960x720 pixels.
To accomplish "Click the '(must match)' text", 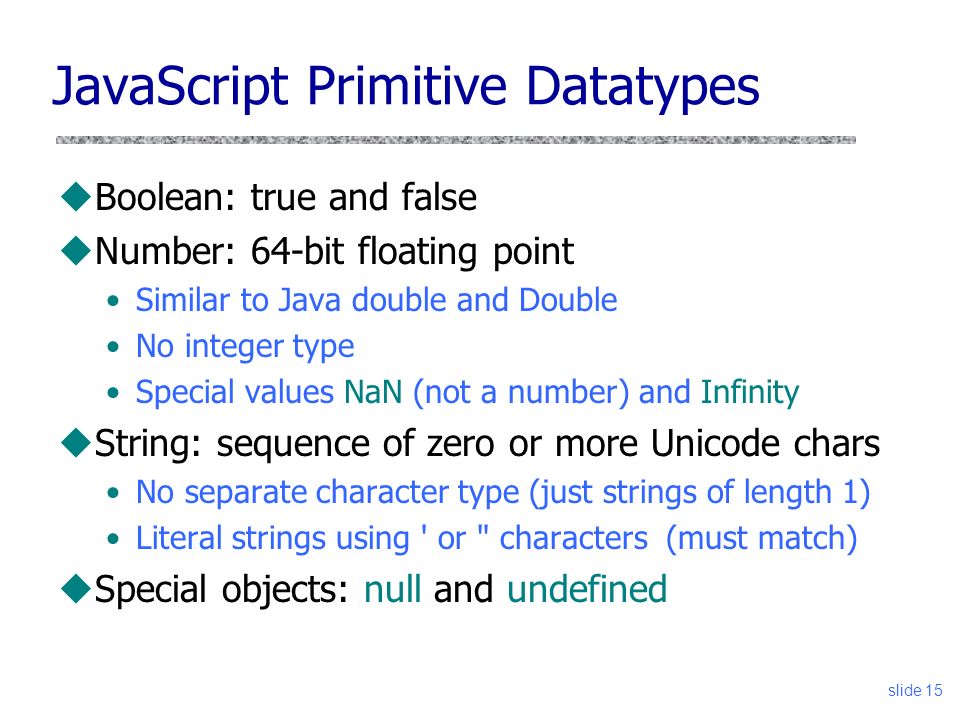I will (x=762, y=539).
